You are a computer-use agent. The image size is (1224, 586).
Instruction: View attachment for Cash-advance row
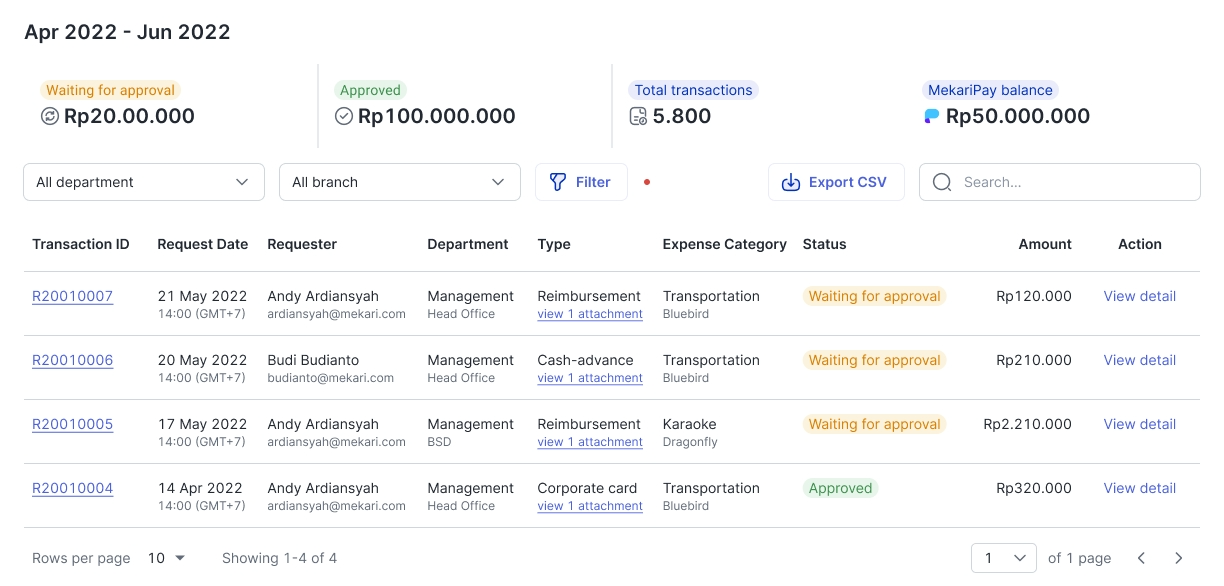coord(590,378)
